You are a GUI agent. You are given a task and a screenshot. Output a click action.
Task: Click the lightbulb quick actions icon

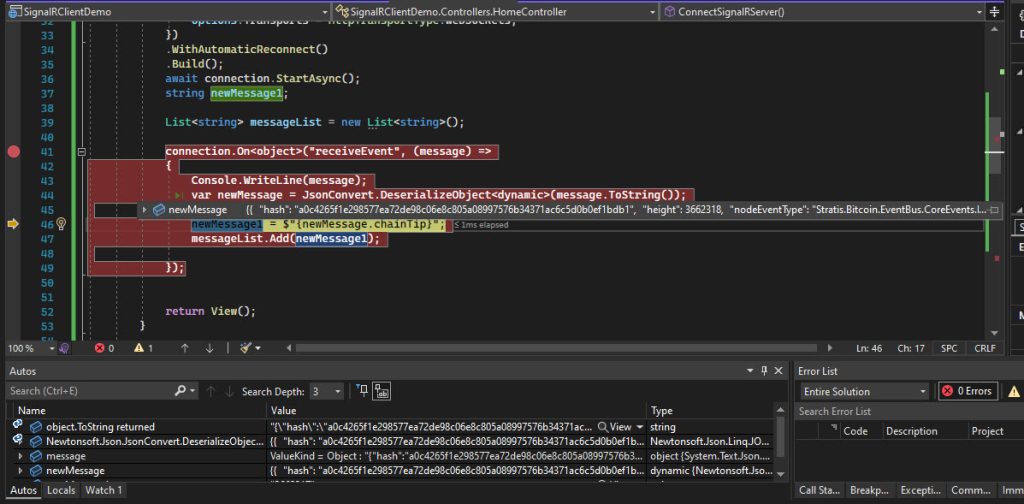[x=60, y=225]
